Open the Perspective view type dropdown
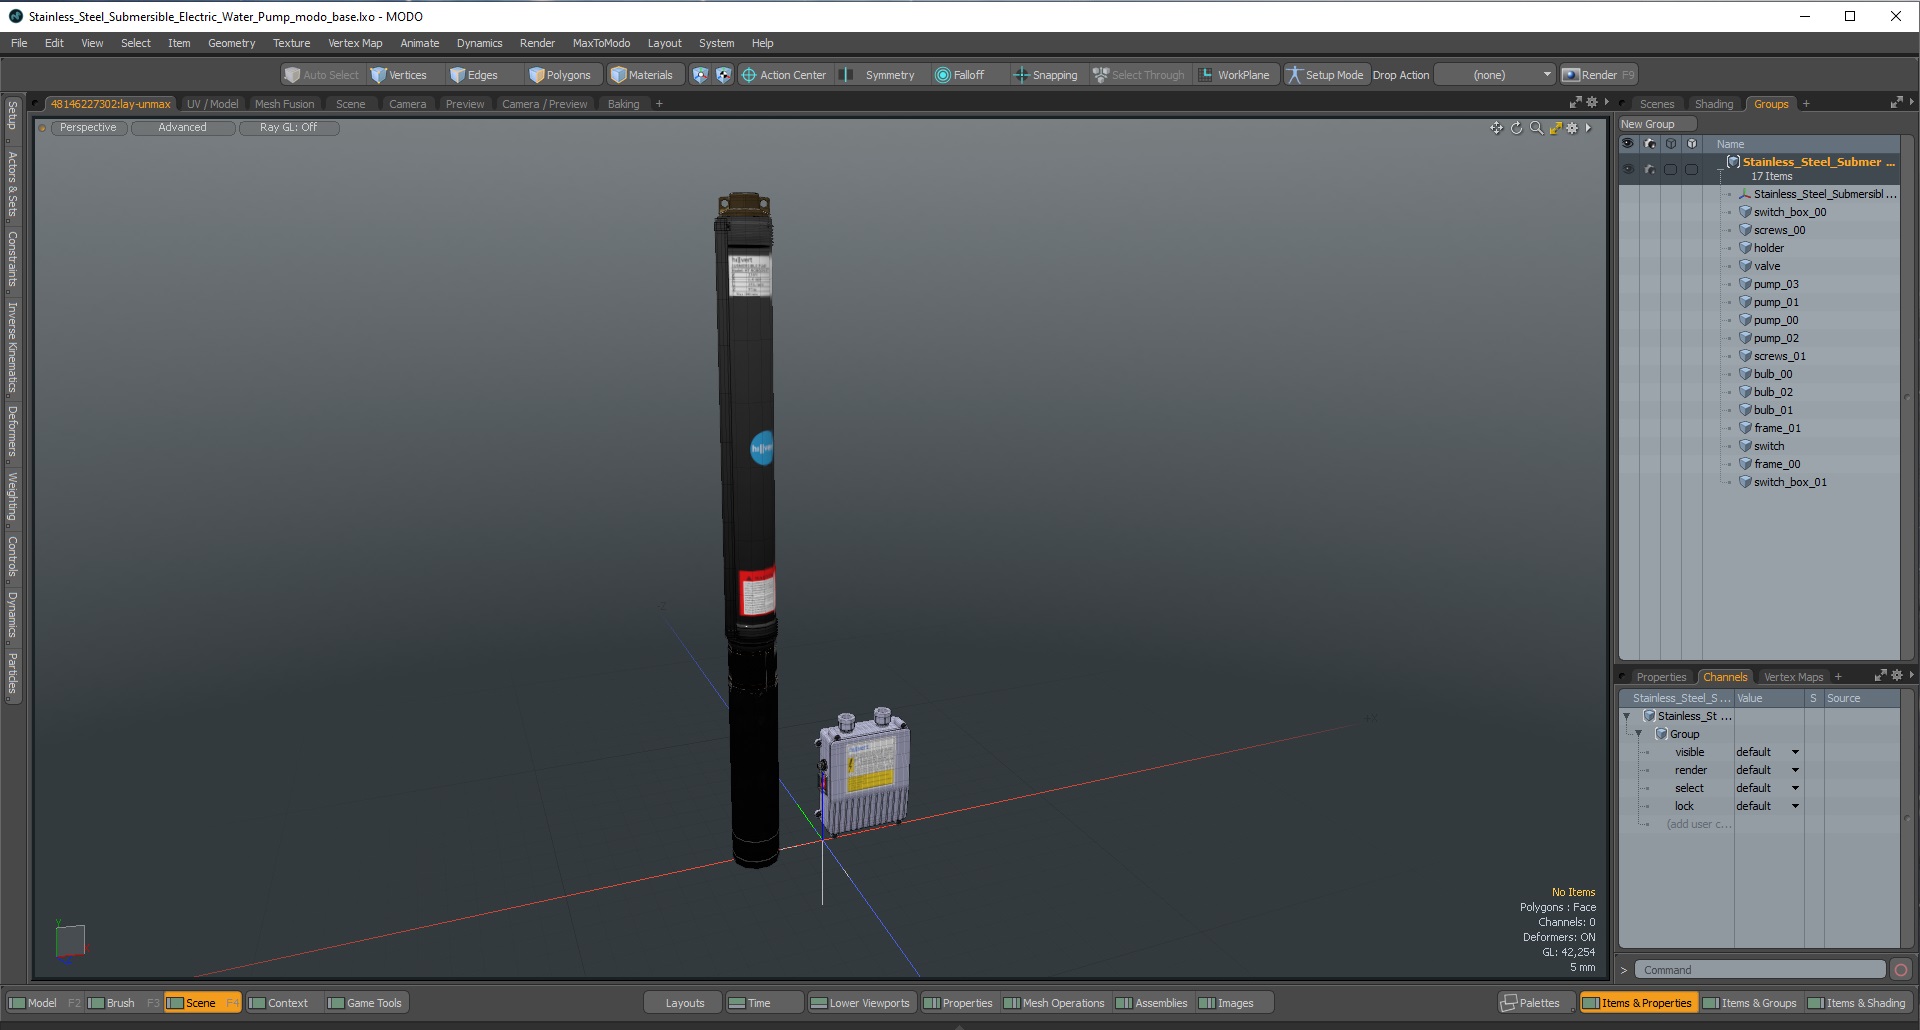This screenshot has width=1920, height=1030. (x=88, y=128)
